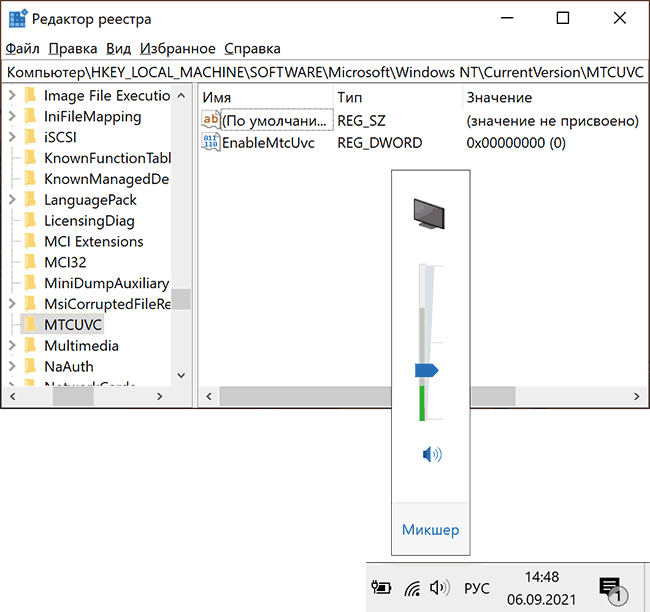Open the Правка menu

point(73,49)
